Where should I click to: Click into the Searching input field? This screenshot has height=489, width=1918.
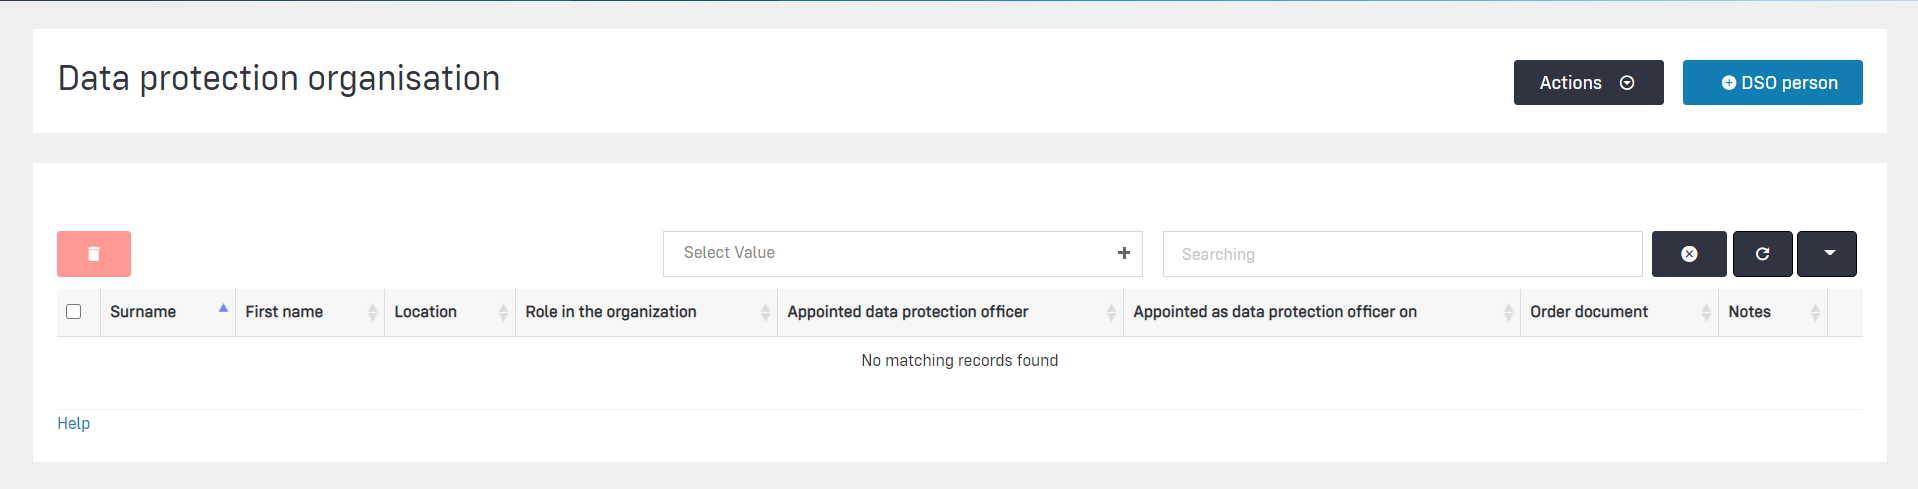[1400, 254]
